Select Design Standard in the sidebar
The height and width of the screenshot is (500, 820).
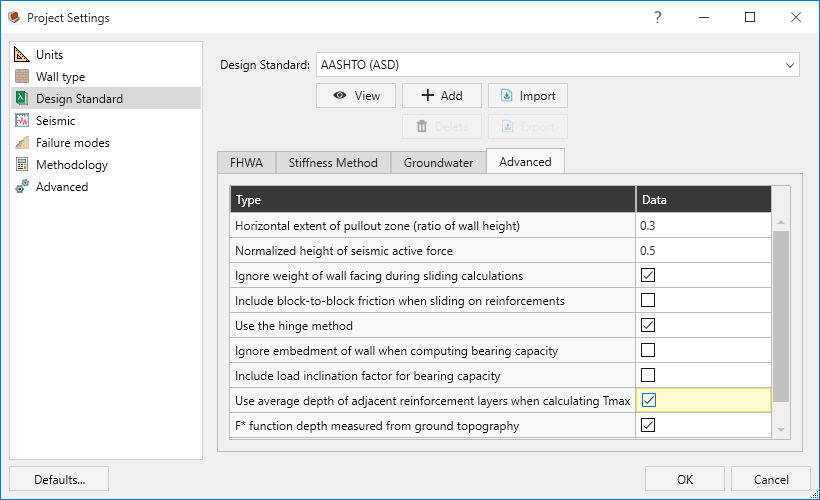106,98
